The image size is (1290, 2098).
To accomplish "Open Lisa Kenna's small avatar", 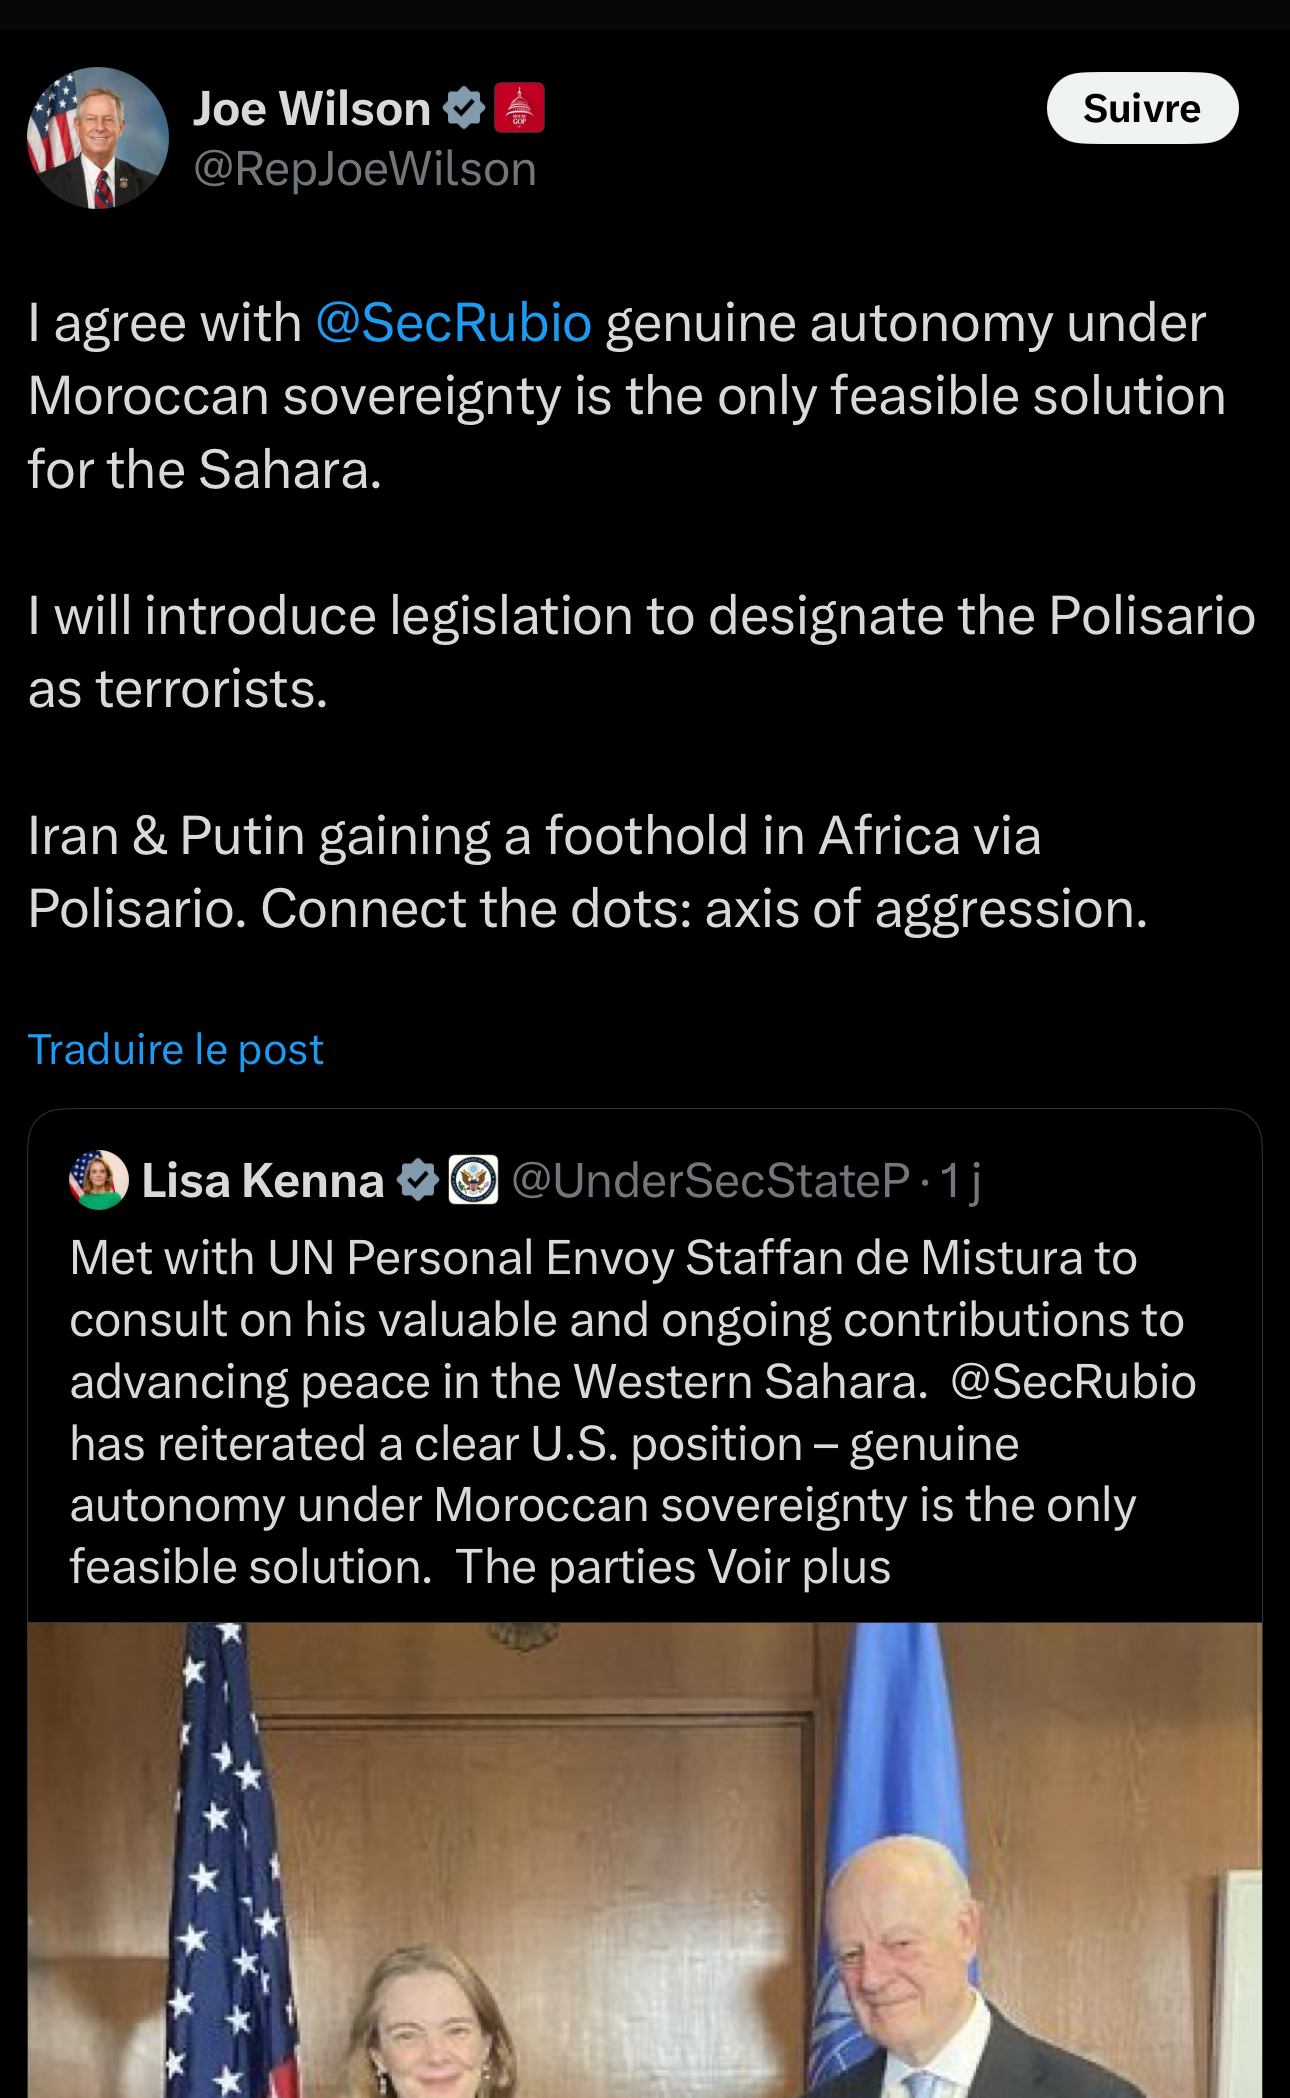I will [x=98, y=1180].
